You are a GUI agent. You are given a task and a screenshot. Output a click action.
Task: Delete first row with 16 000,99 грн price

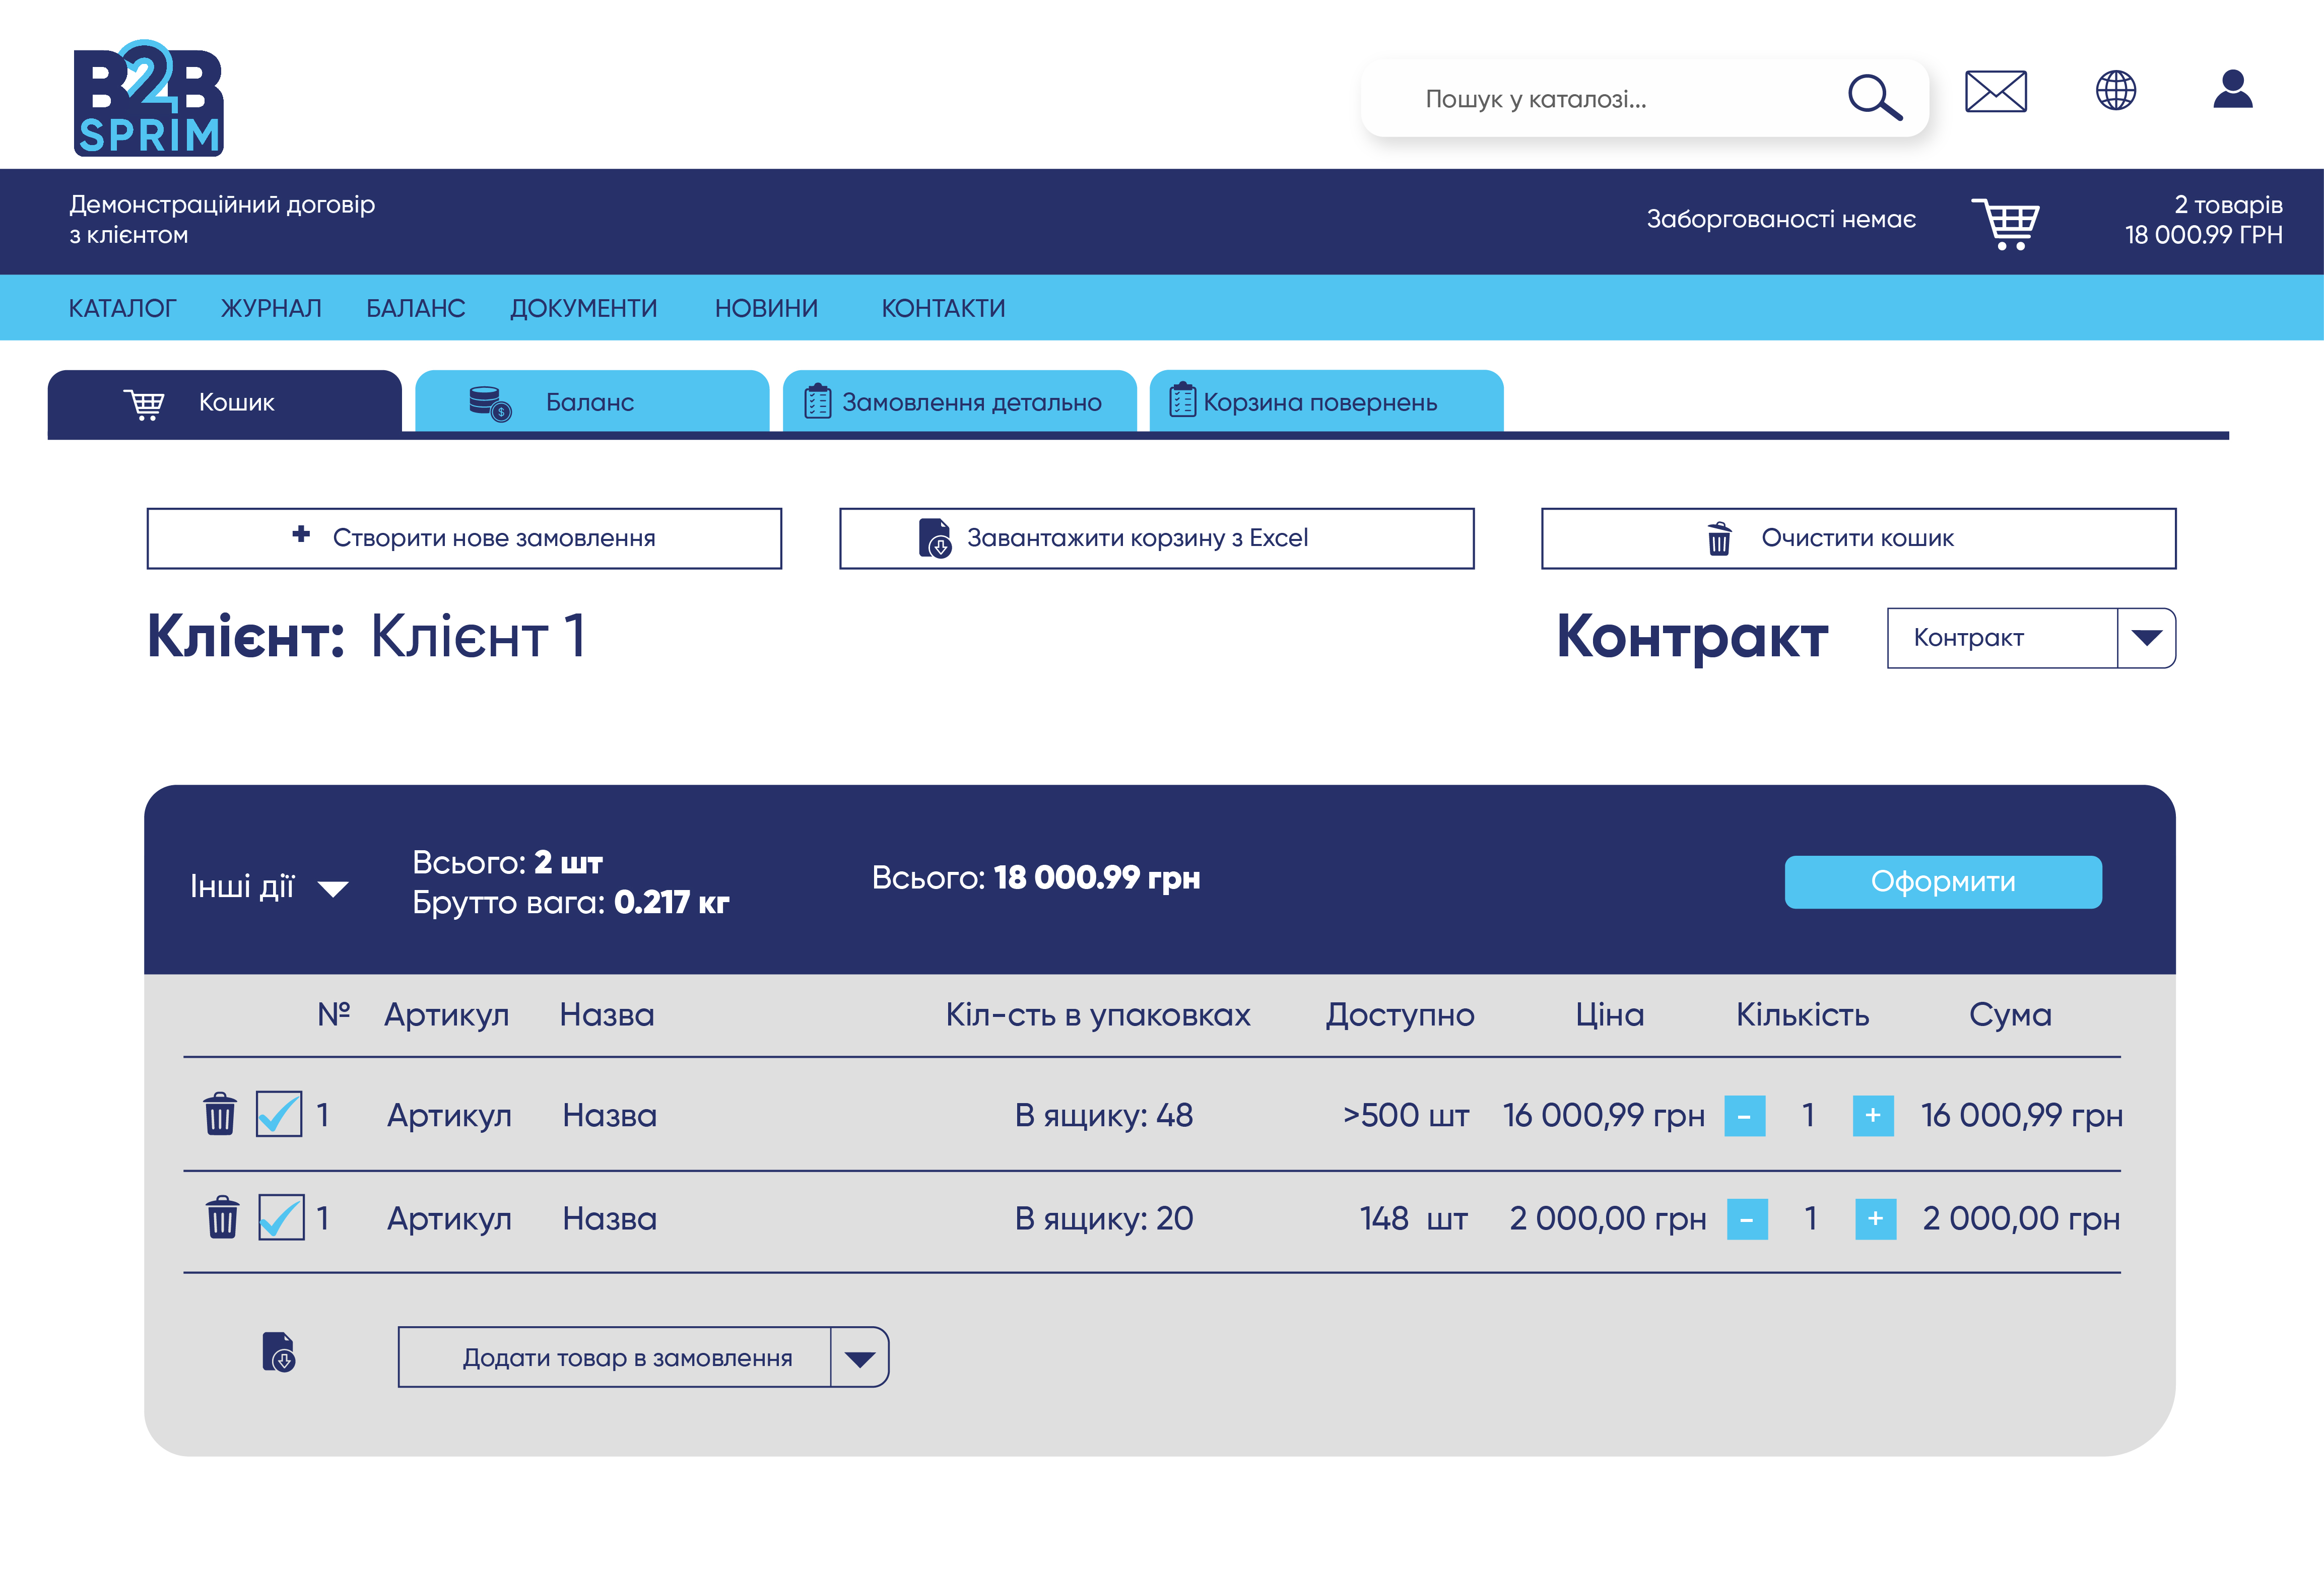[220, 1113]
